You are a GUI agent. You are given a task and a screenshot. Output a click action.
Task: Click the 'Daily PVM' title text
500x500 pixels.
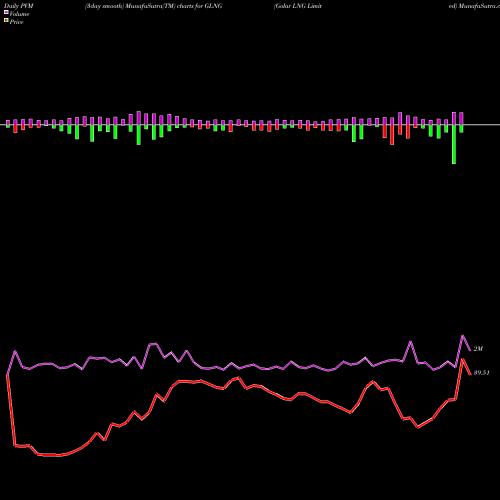coord(19,6)
